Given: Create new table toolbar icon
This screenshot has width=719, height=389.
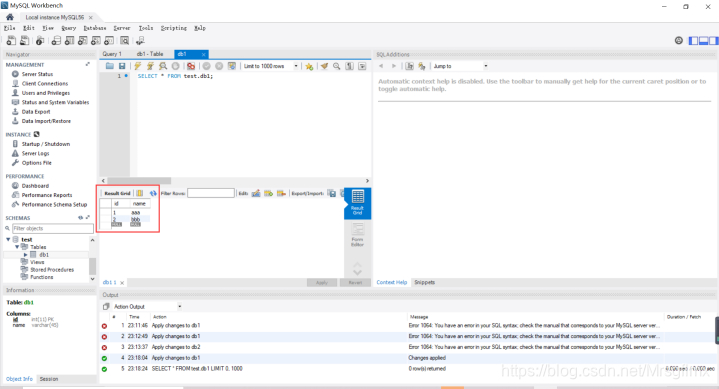Looking at the screenshot, I should [x=69, y=41].
